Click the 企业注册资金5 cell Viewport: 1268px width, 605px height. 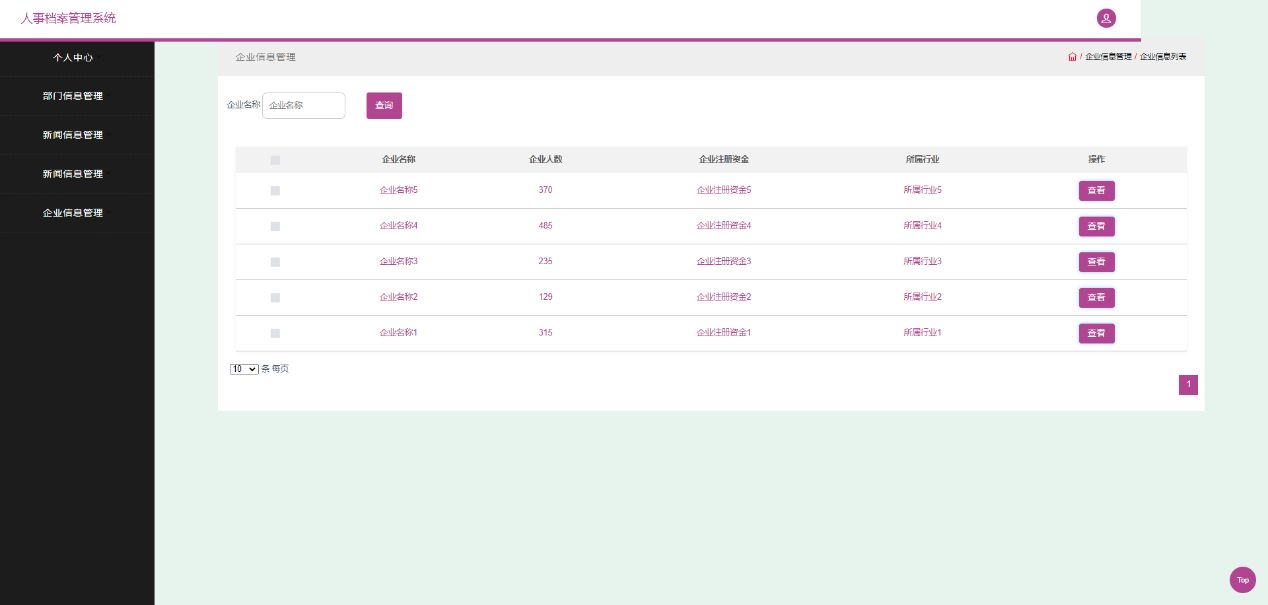(x=724, y=190)
